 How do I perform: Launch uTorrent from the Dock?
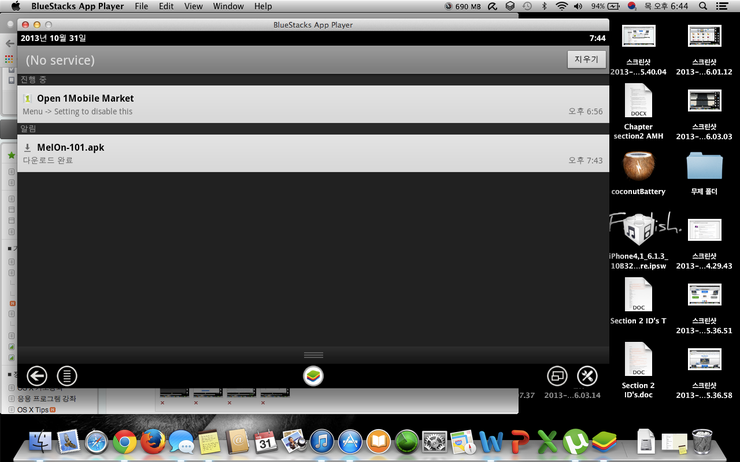pos(575,442)
